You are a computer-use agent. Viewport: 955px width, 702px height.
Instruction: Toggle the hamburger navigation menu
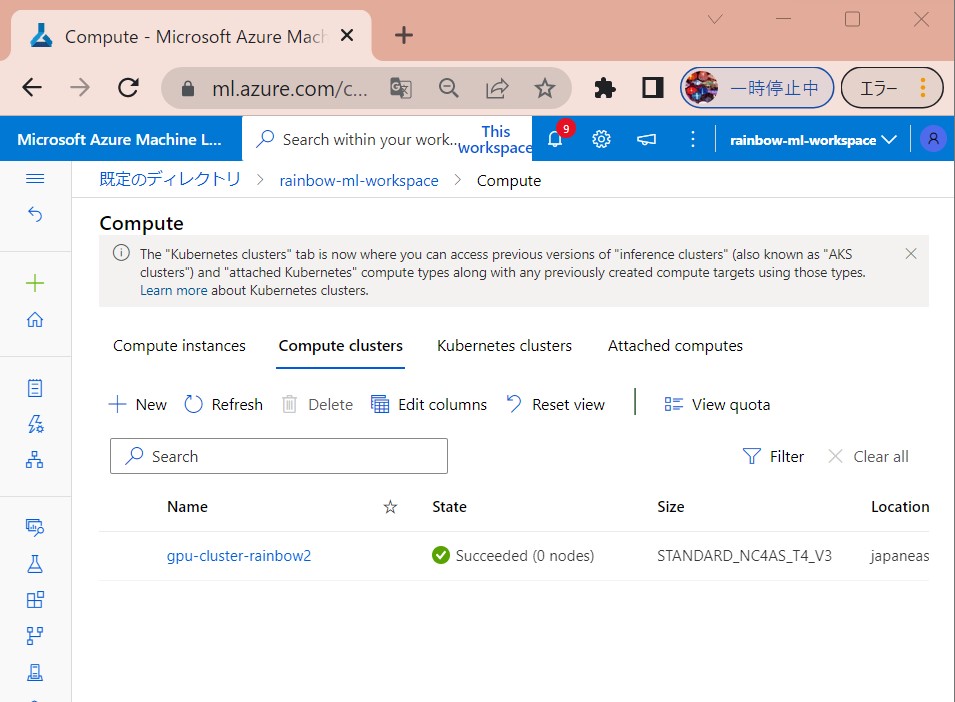click(x=35, y=178)
